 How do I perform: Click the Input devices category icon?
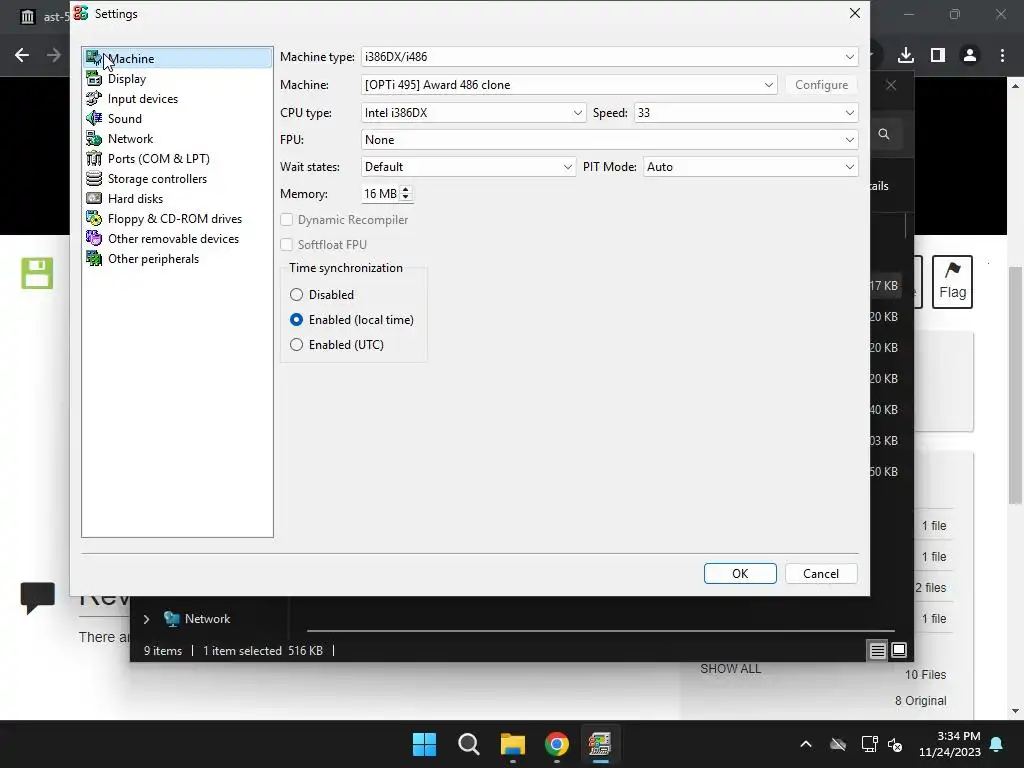[x=94, y=99]
